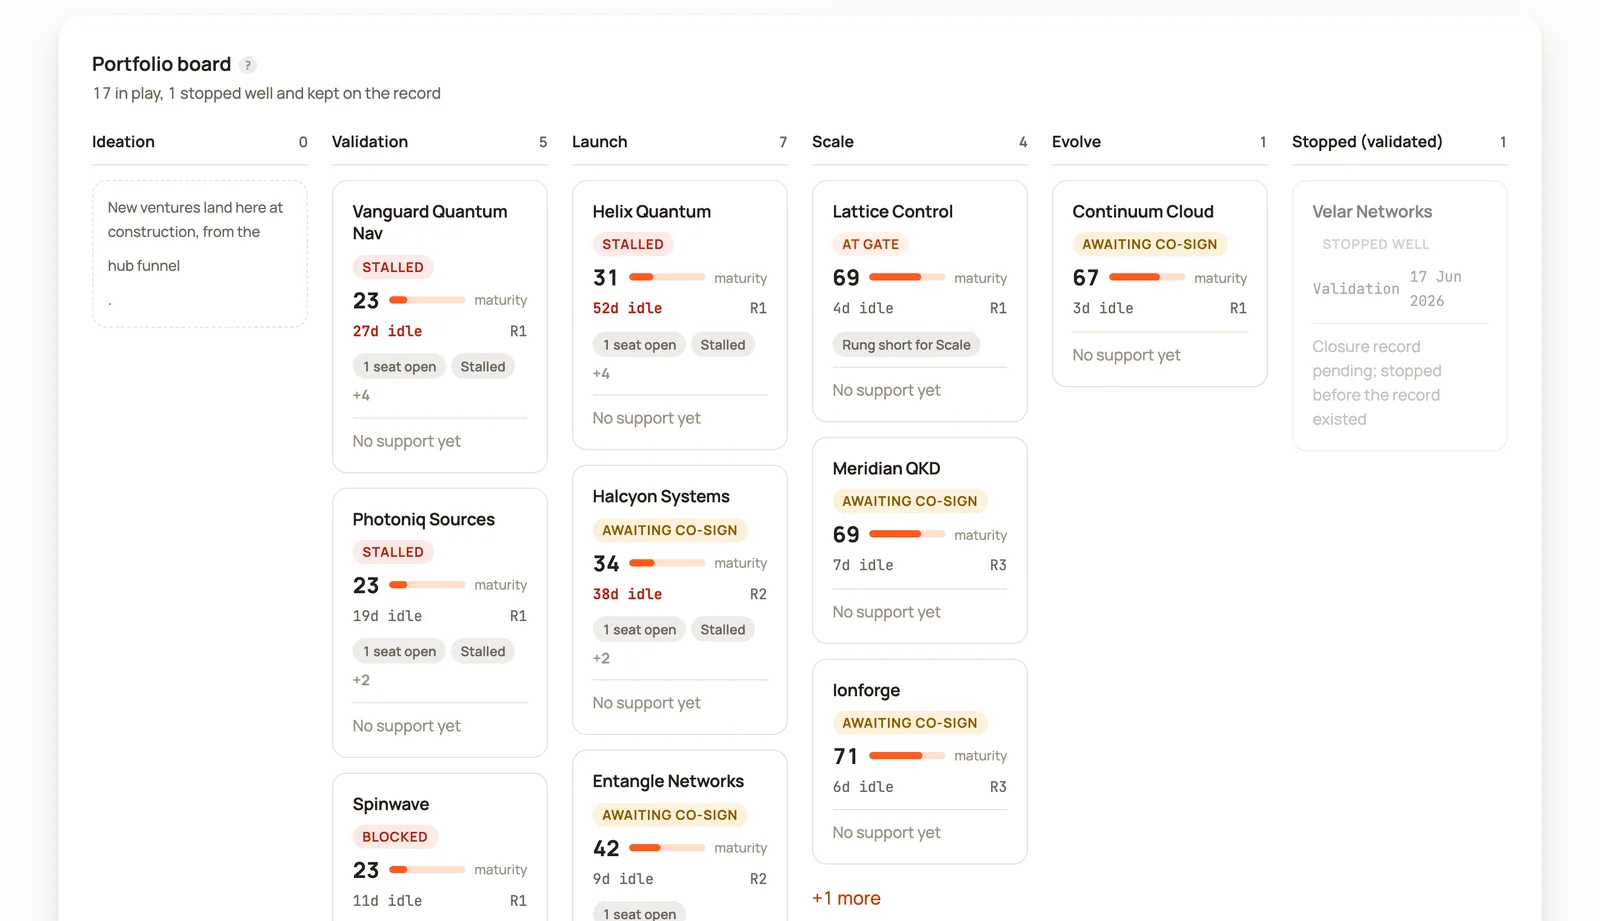Click '38d idle' on Halcyon Systems

click(627, 594)
